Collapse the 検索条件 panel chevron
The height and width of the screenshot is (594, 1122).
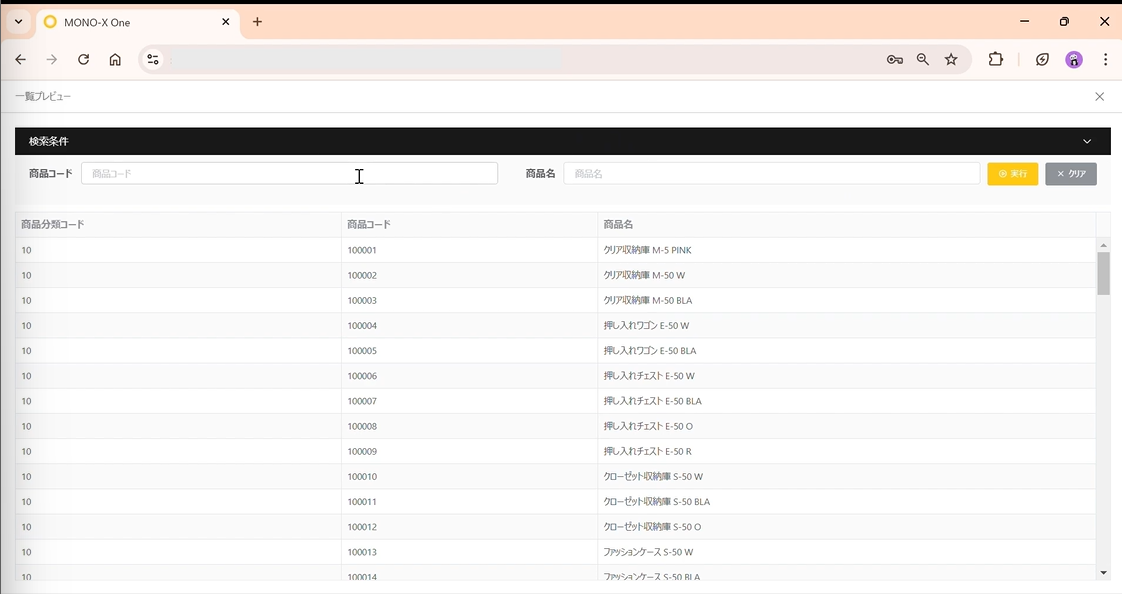pos(1087,141)
